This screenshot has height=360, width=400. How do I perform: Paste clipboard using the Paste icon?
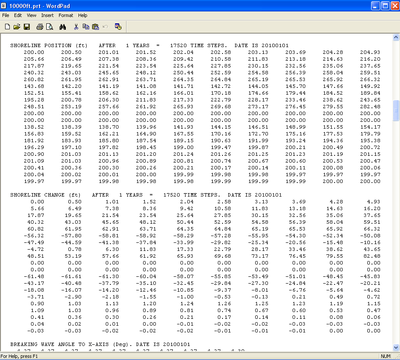click(x=96, y=27)
